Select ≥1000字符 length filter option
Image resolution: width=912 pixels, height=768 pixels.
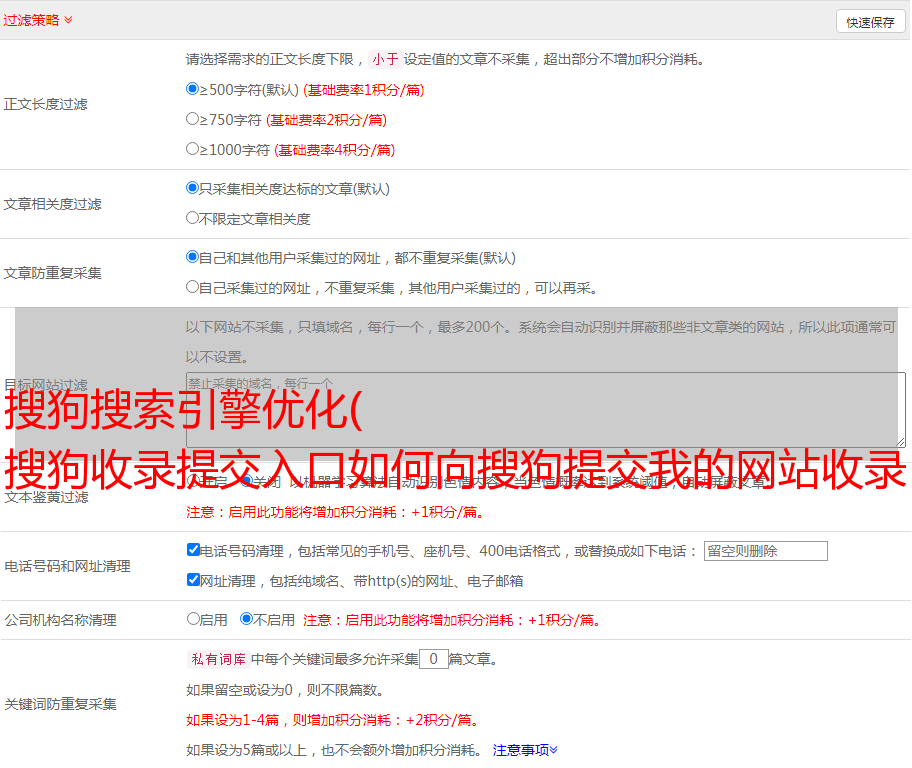pos(192,148)
